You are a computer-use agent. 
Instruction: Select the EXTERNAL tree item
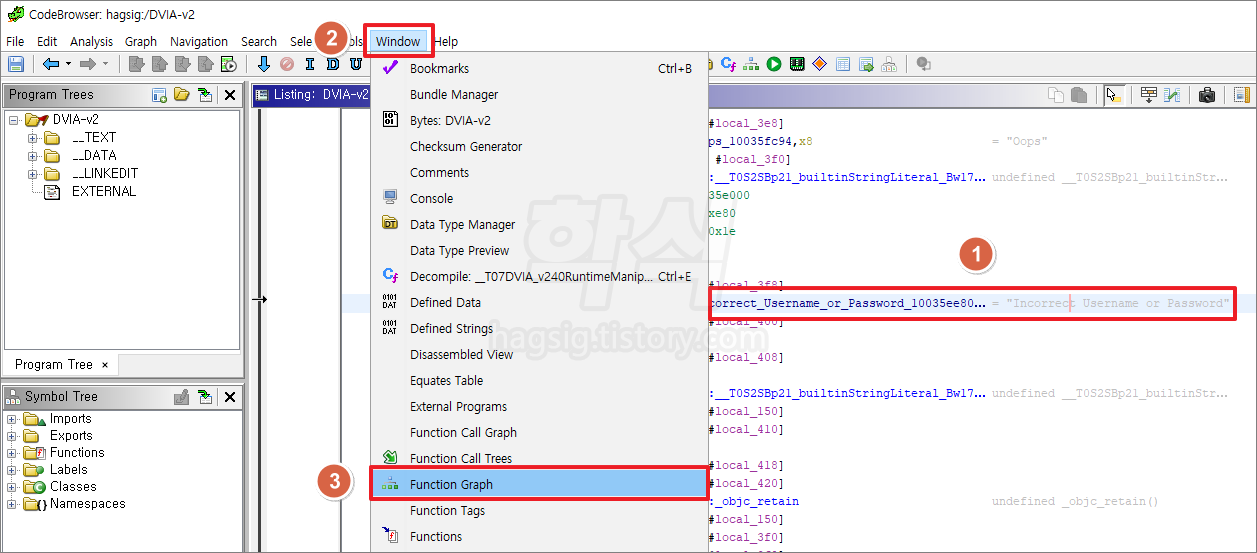click(104, 191)
